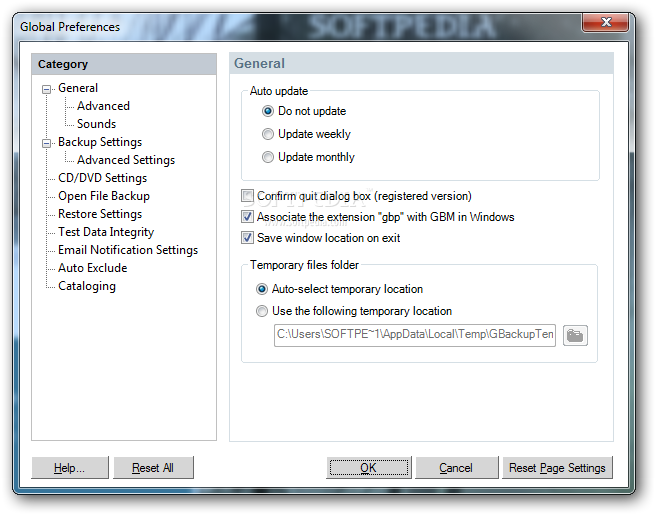
Task: Select Email Notification Settings in tree
Action: coord(128,250)
